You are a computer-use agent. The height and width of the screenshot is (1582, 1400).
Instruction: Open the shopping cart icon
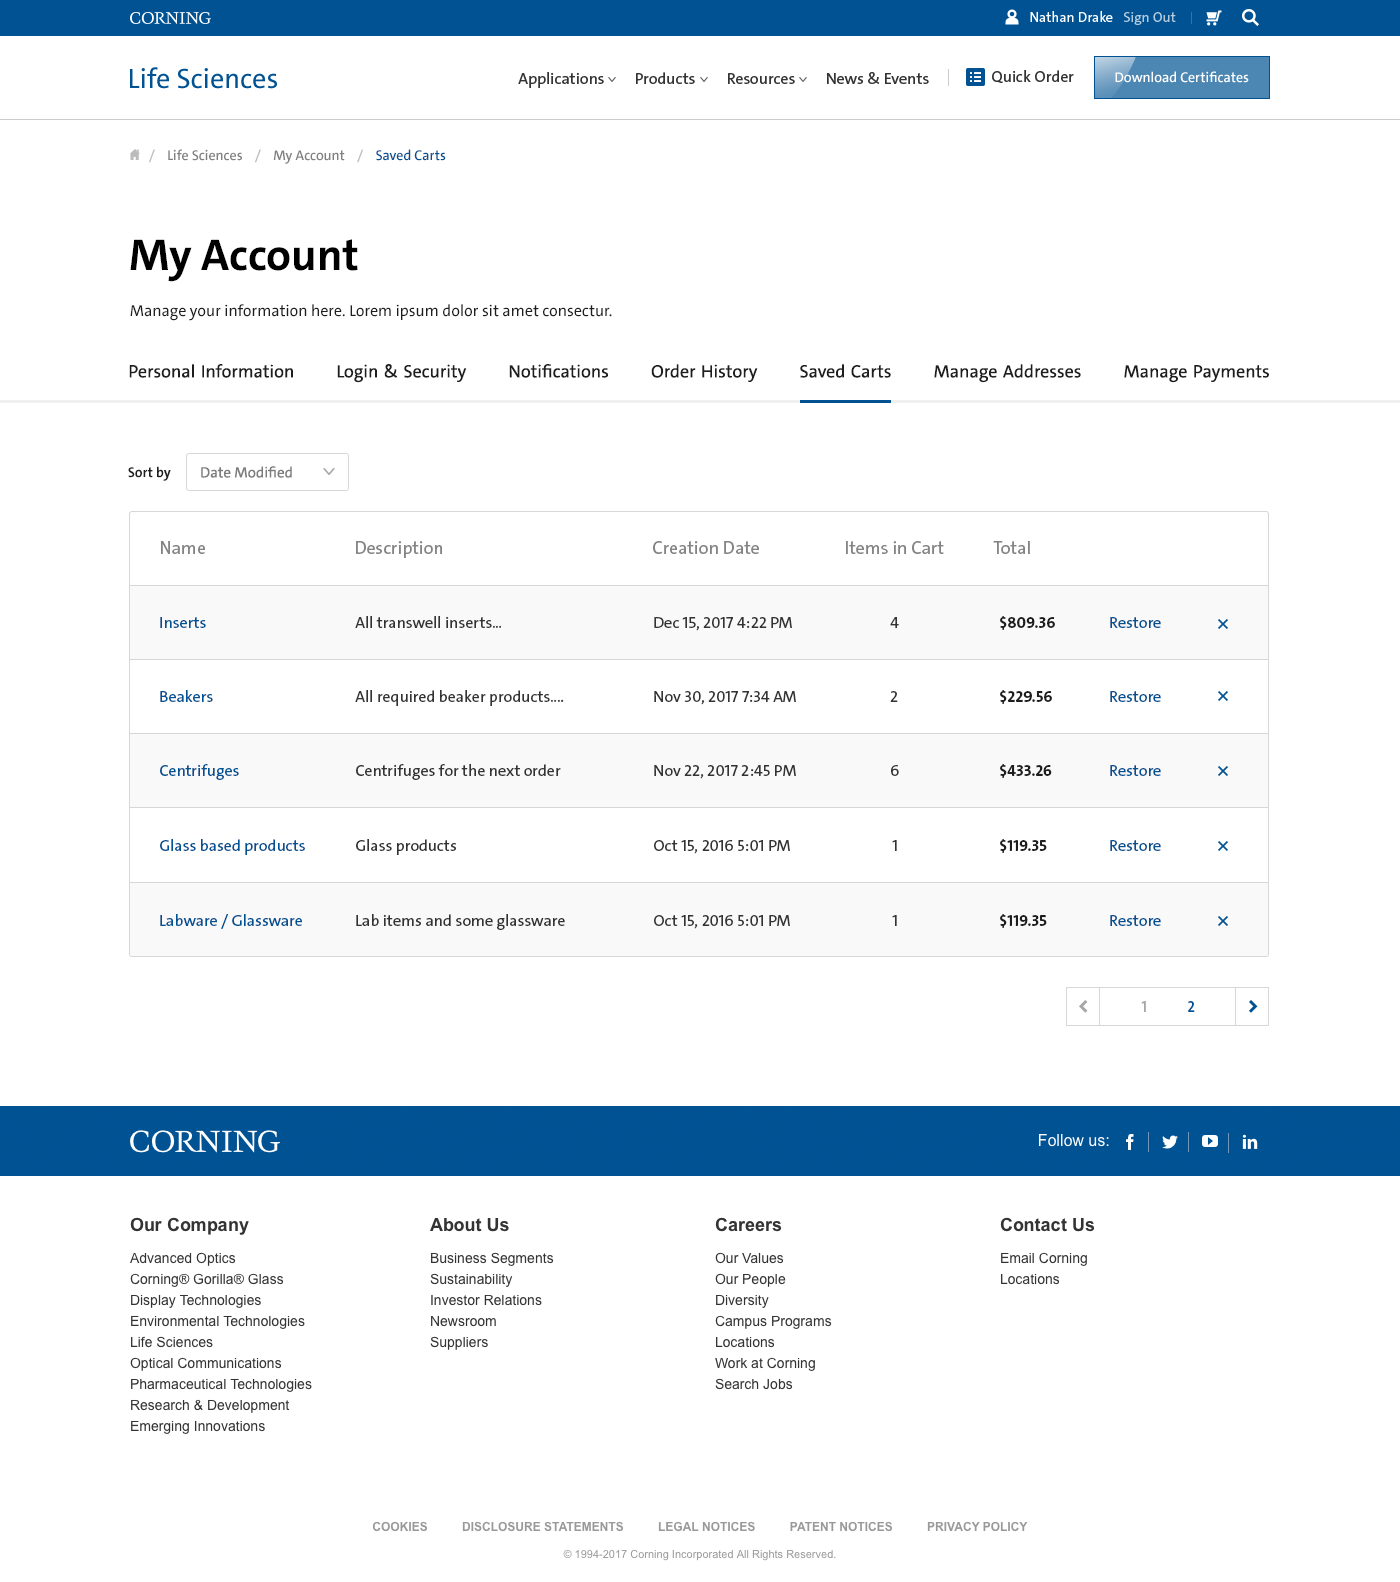[1213, 17]
